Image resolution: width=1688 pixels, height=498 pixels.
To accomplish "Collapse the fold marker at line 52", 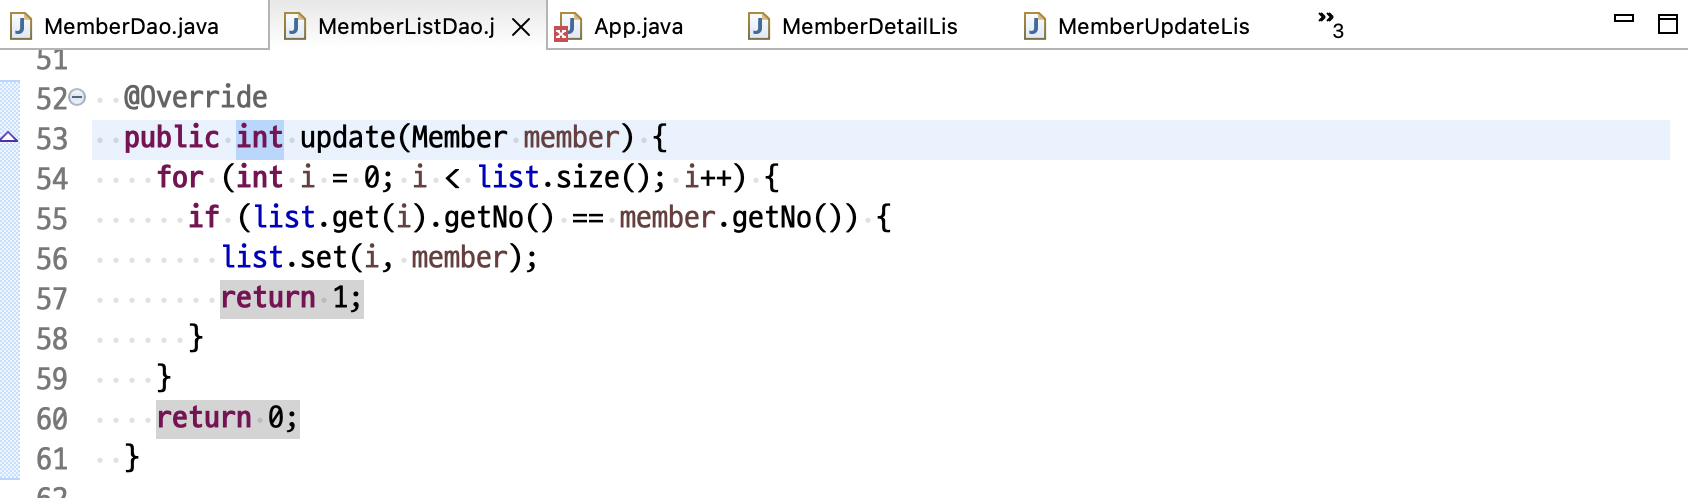I will (77, 97).
